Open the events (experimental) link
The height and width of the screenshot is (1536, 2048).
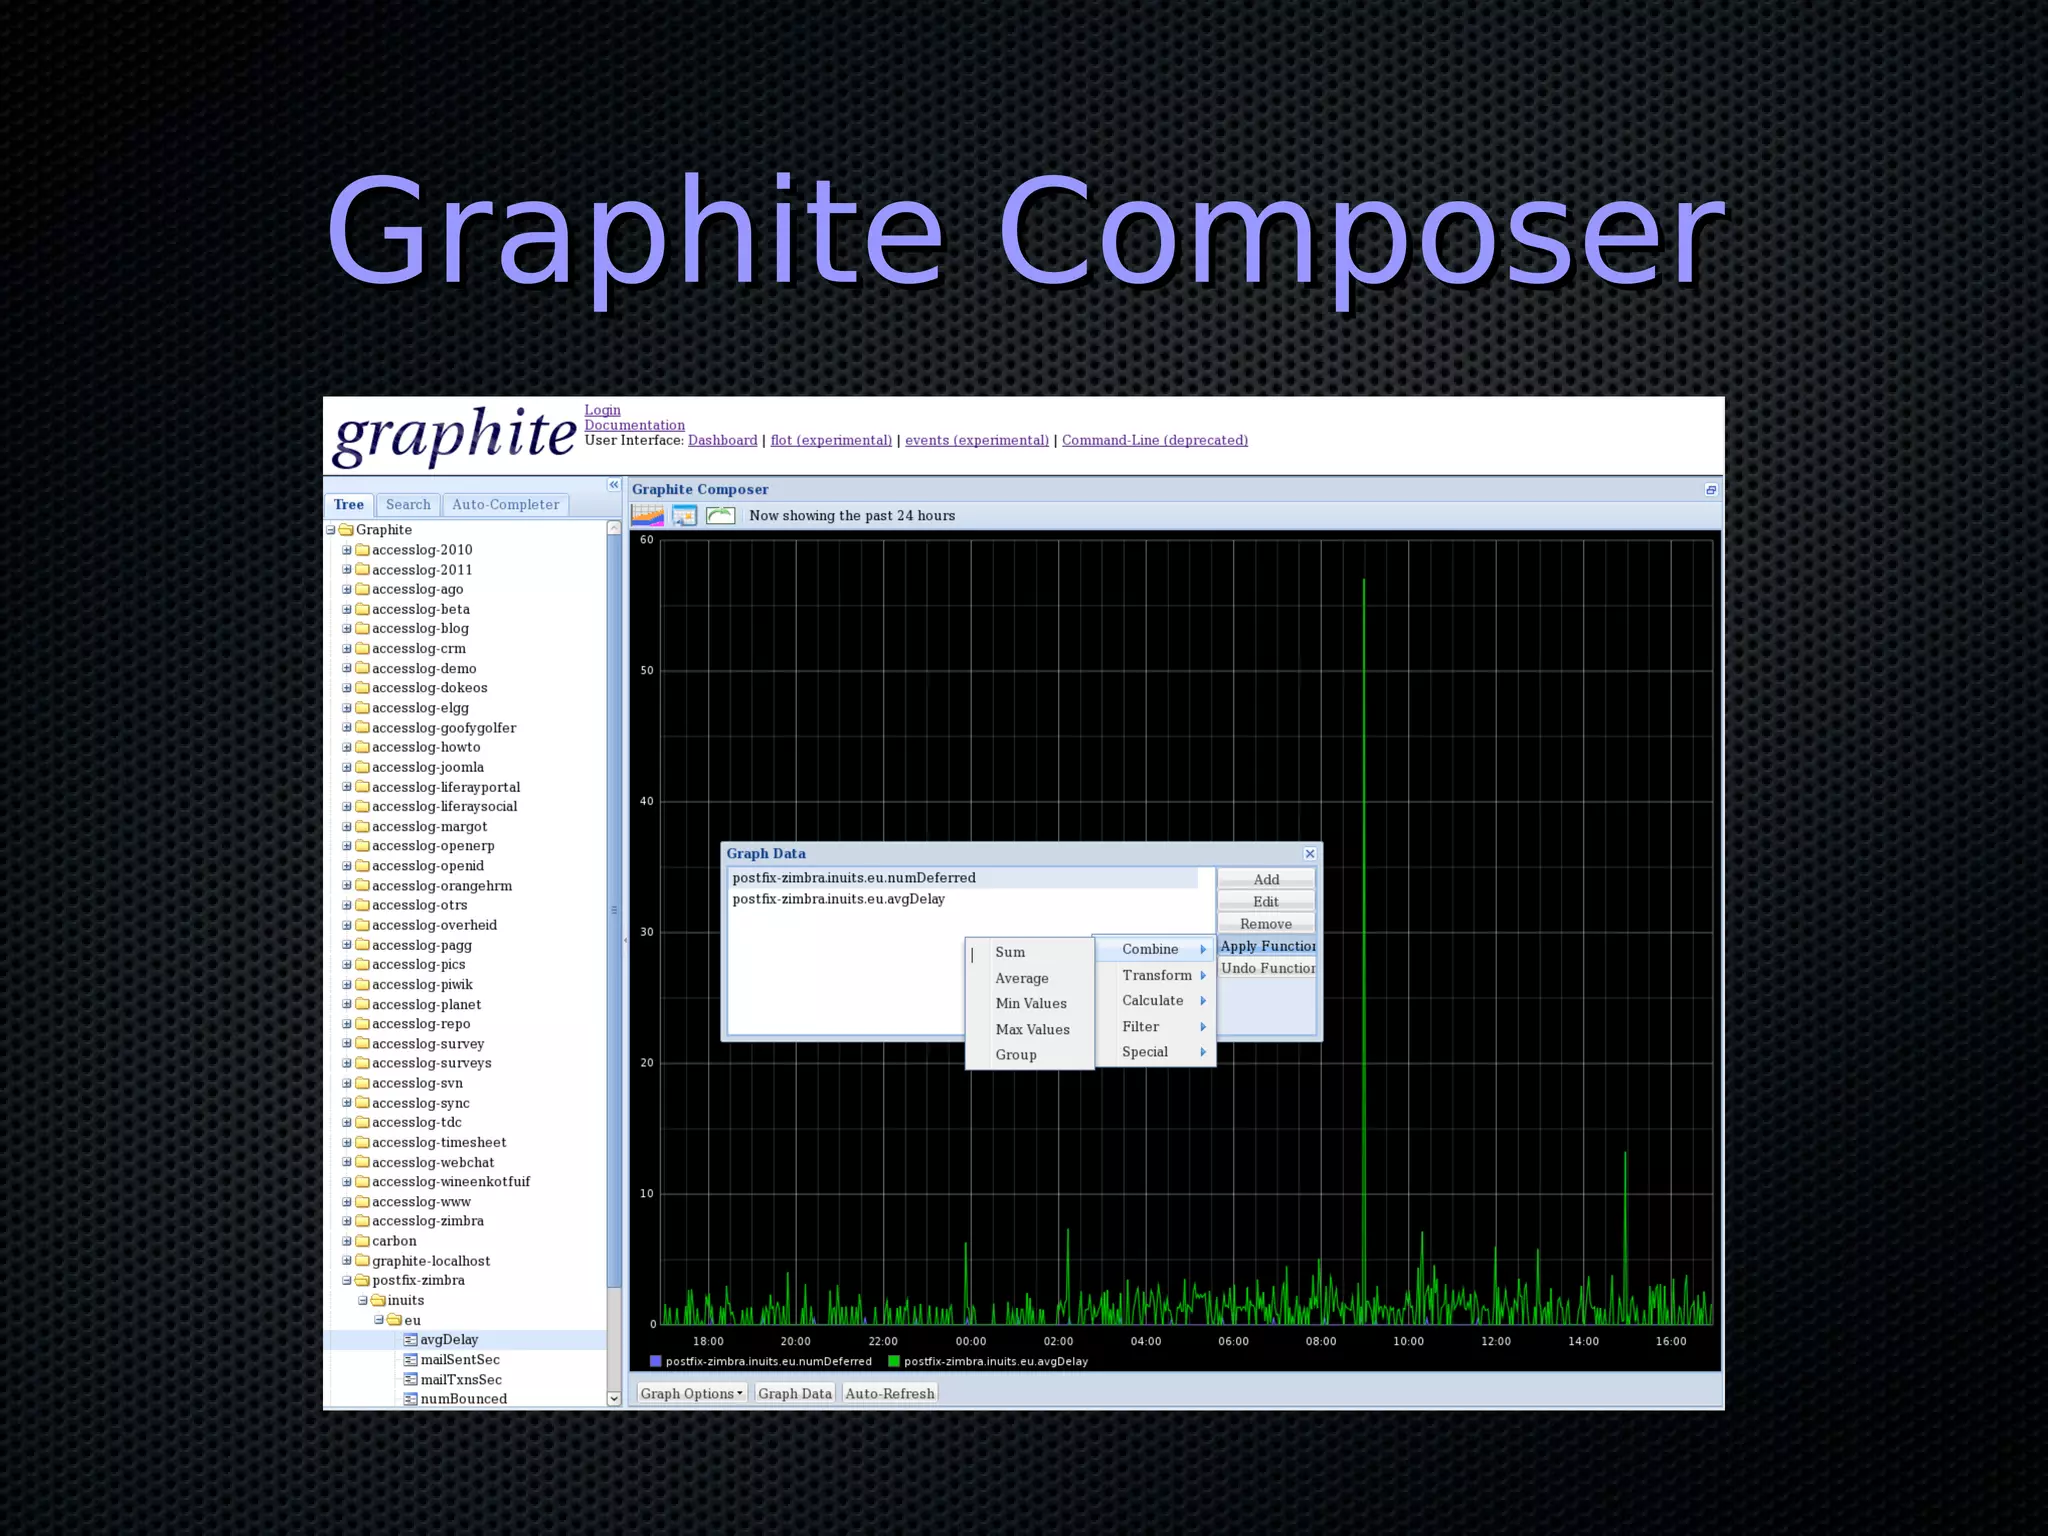[x=977, y=440]
